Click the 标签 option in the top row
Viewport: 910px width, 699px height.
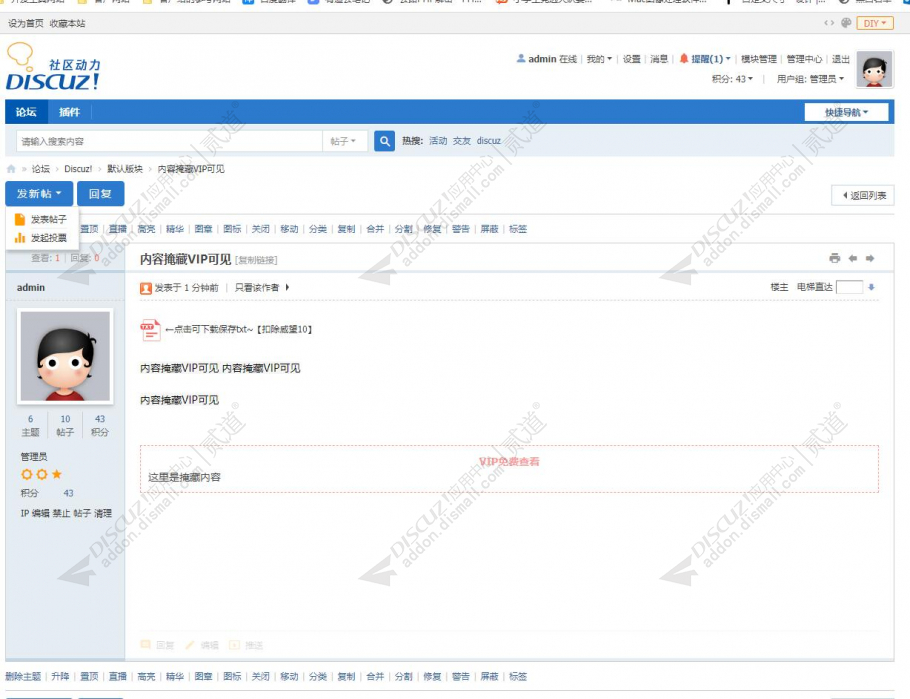518,229
